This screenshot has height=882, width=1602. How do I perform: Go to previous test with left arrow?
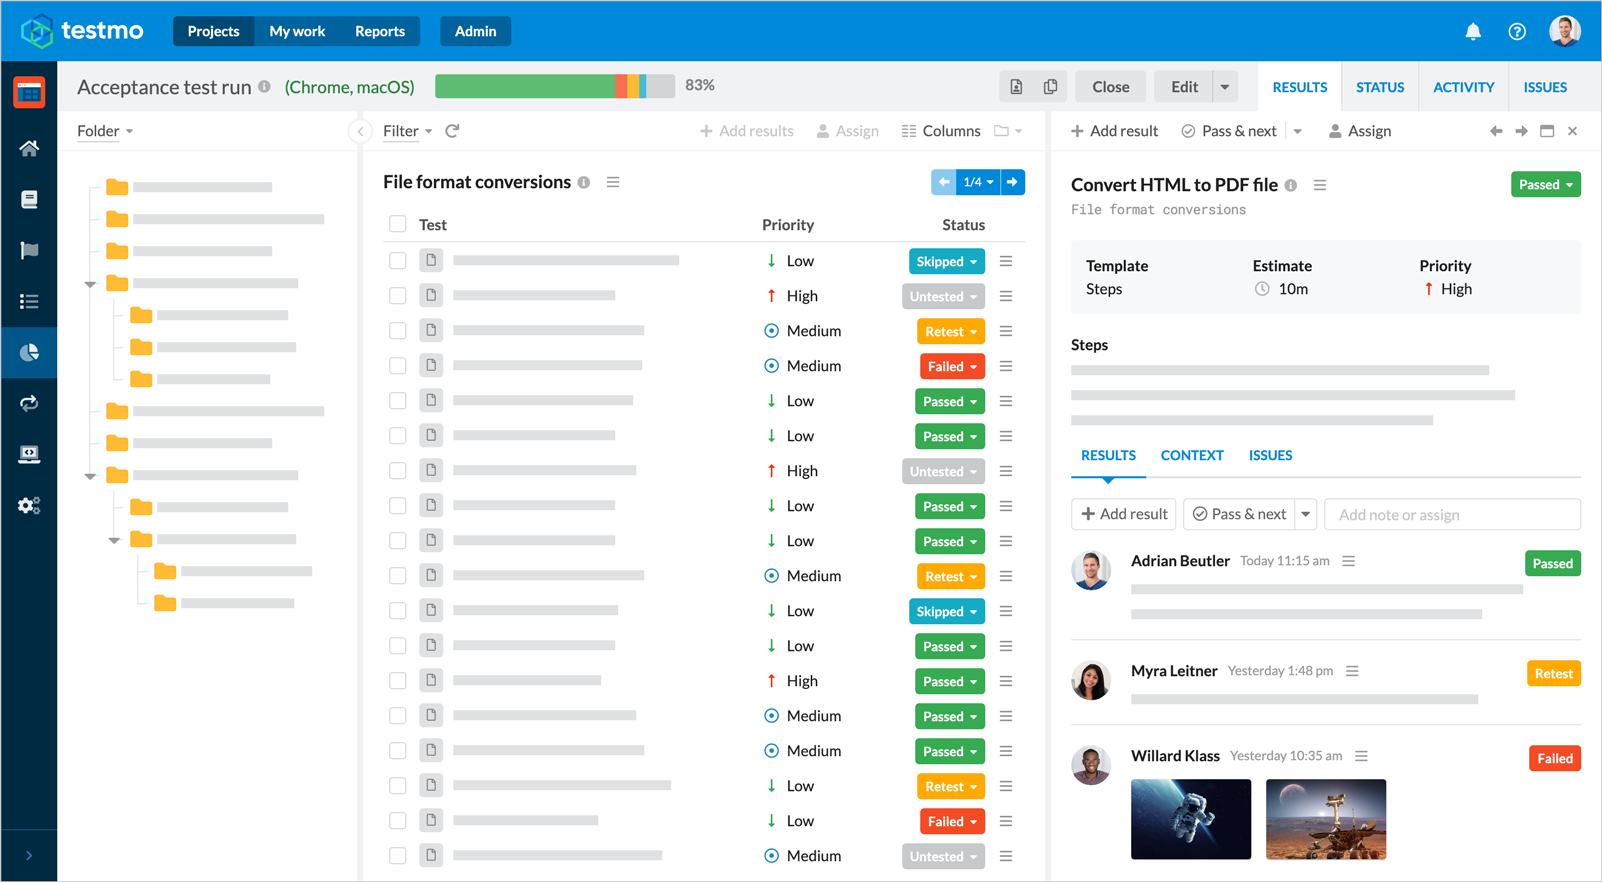tap(1496, 131)
